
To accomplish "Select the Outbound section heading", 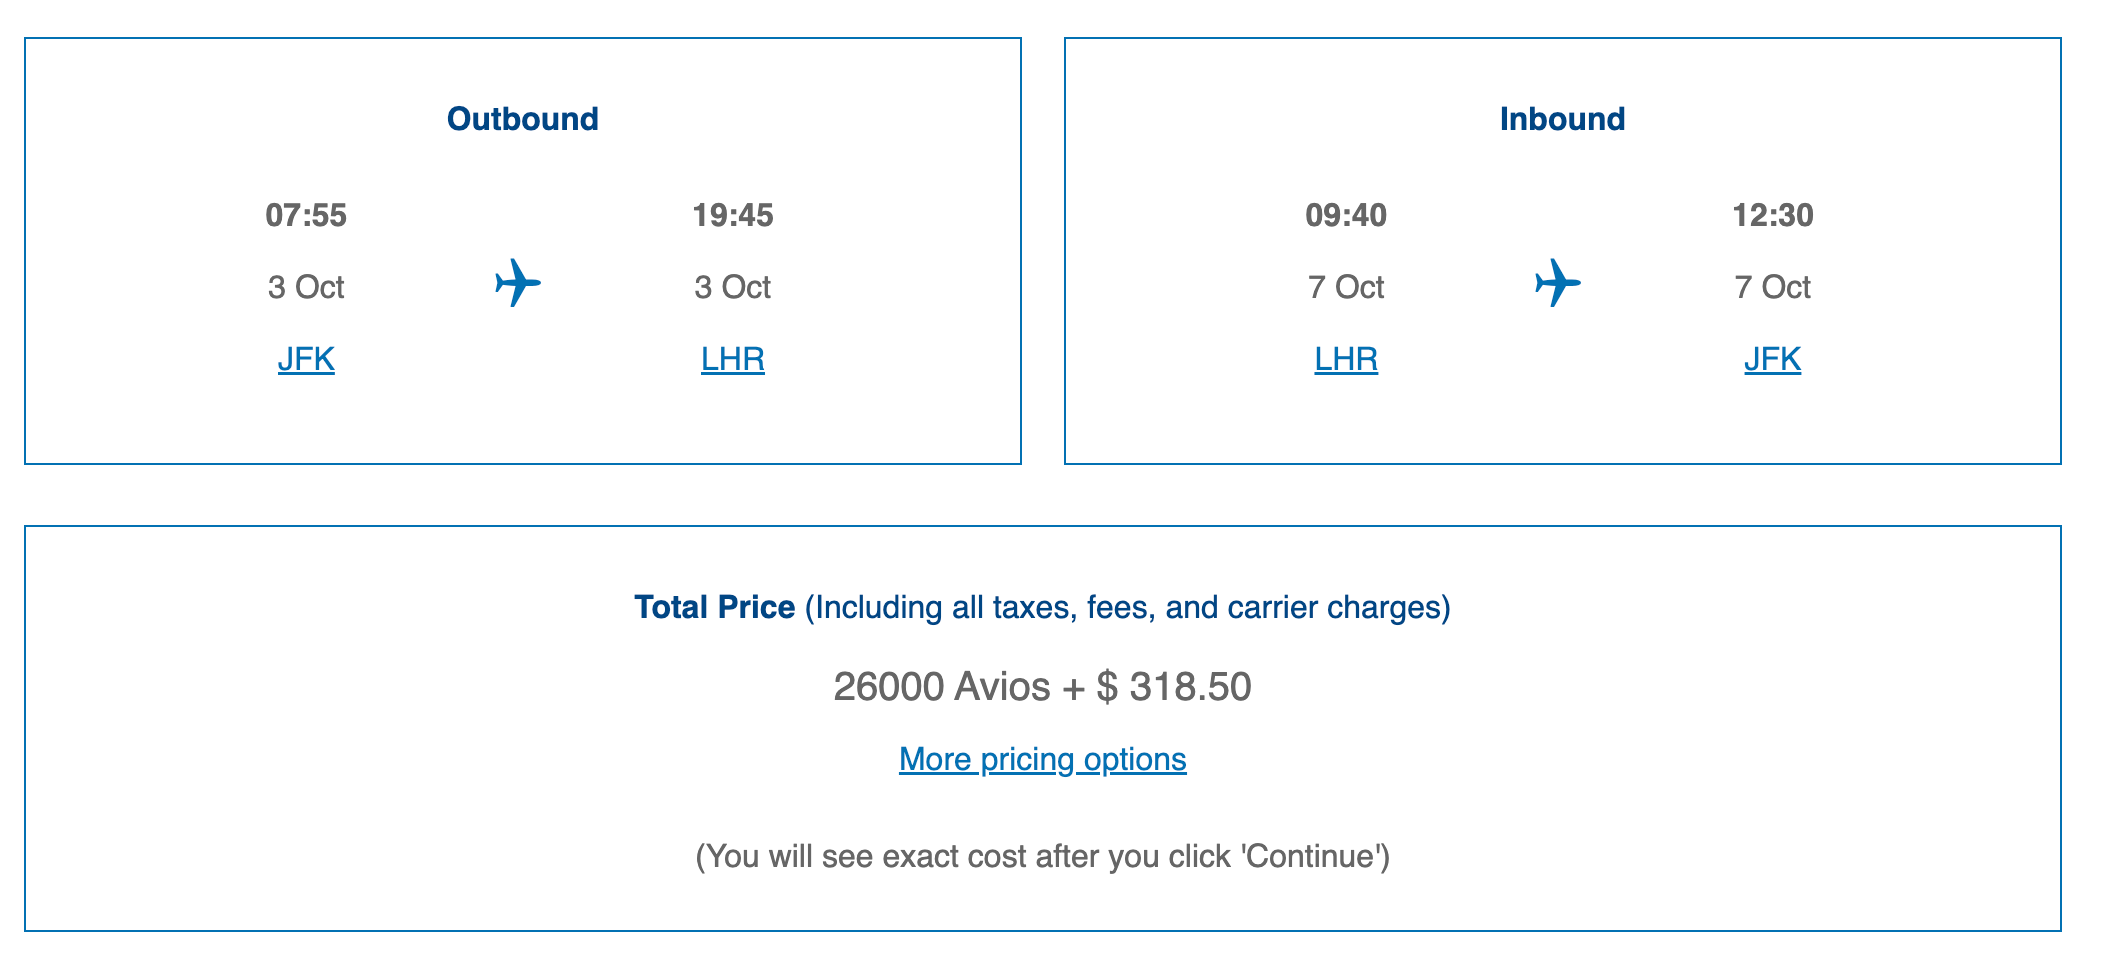I will tap(523, 119).
